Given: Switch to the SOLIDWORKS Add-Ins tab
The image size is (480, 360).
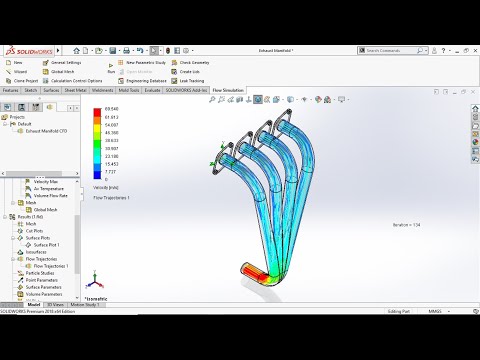Looking at the screenshot, I should tap(186, 90).
